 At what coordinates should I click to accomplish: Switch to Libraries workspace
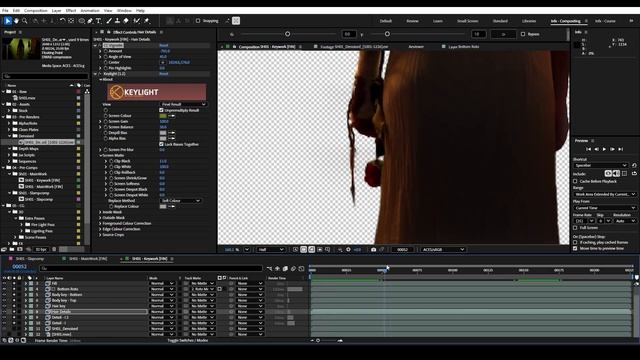pos(529,21)
